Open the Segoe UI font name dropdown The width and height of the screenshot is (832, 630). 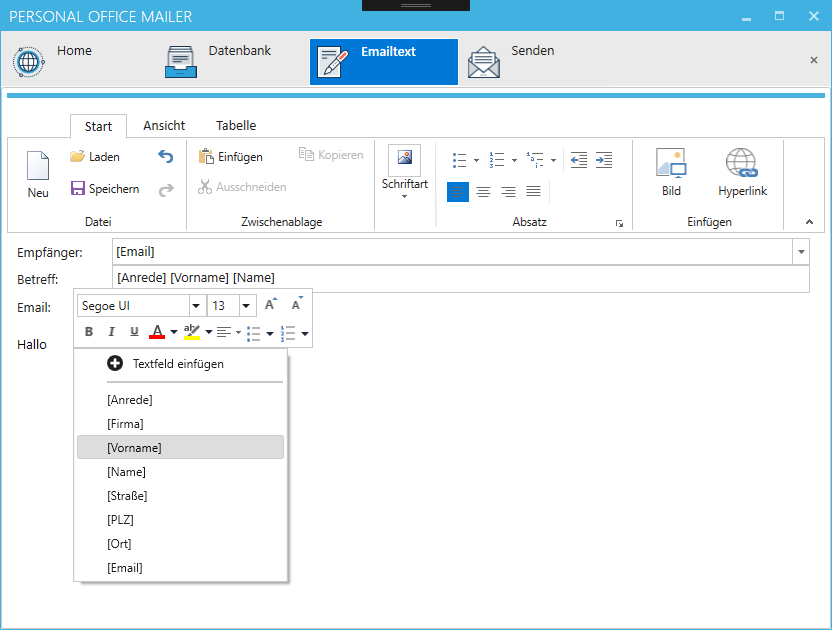pyautogui.click(x=196, y=306)
